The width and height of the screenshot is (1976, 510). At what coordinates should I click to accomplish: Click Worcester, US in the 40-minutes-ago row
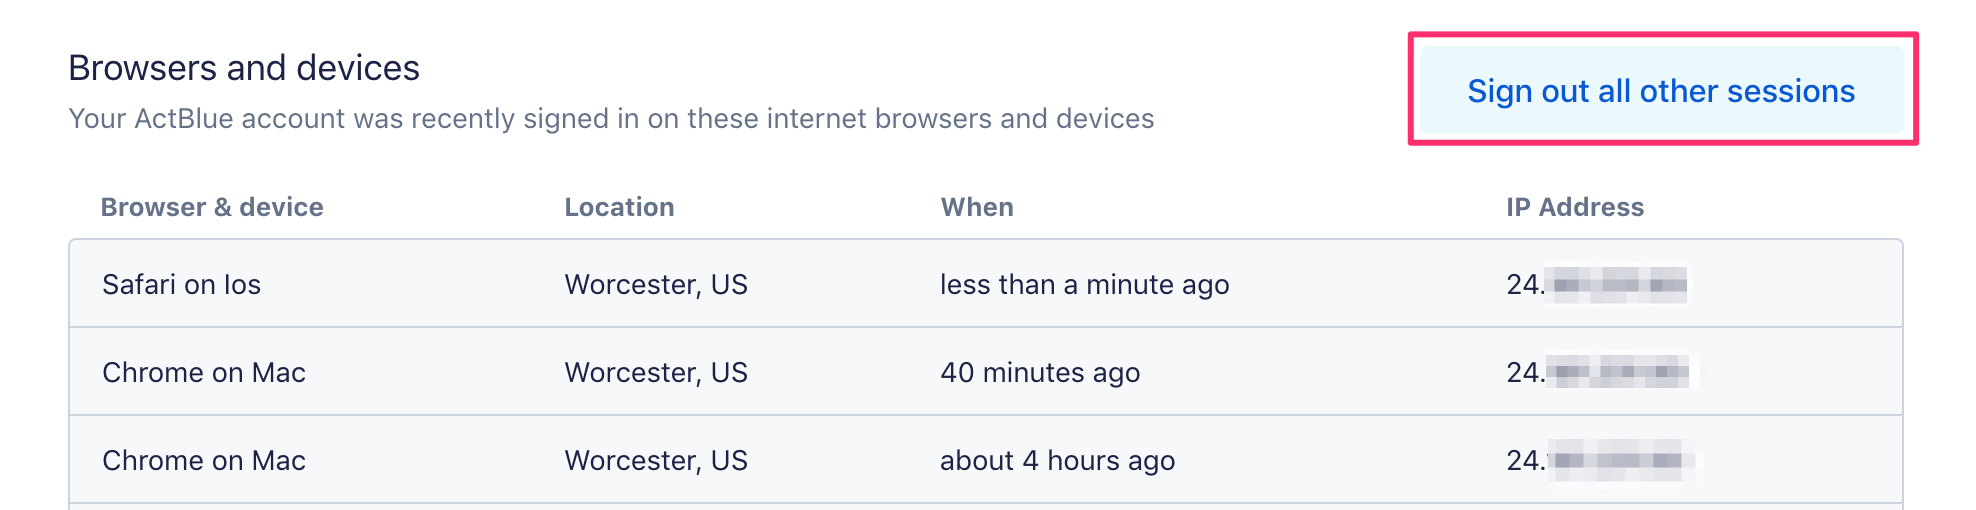[656, 373]
